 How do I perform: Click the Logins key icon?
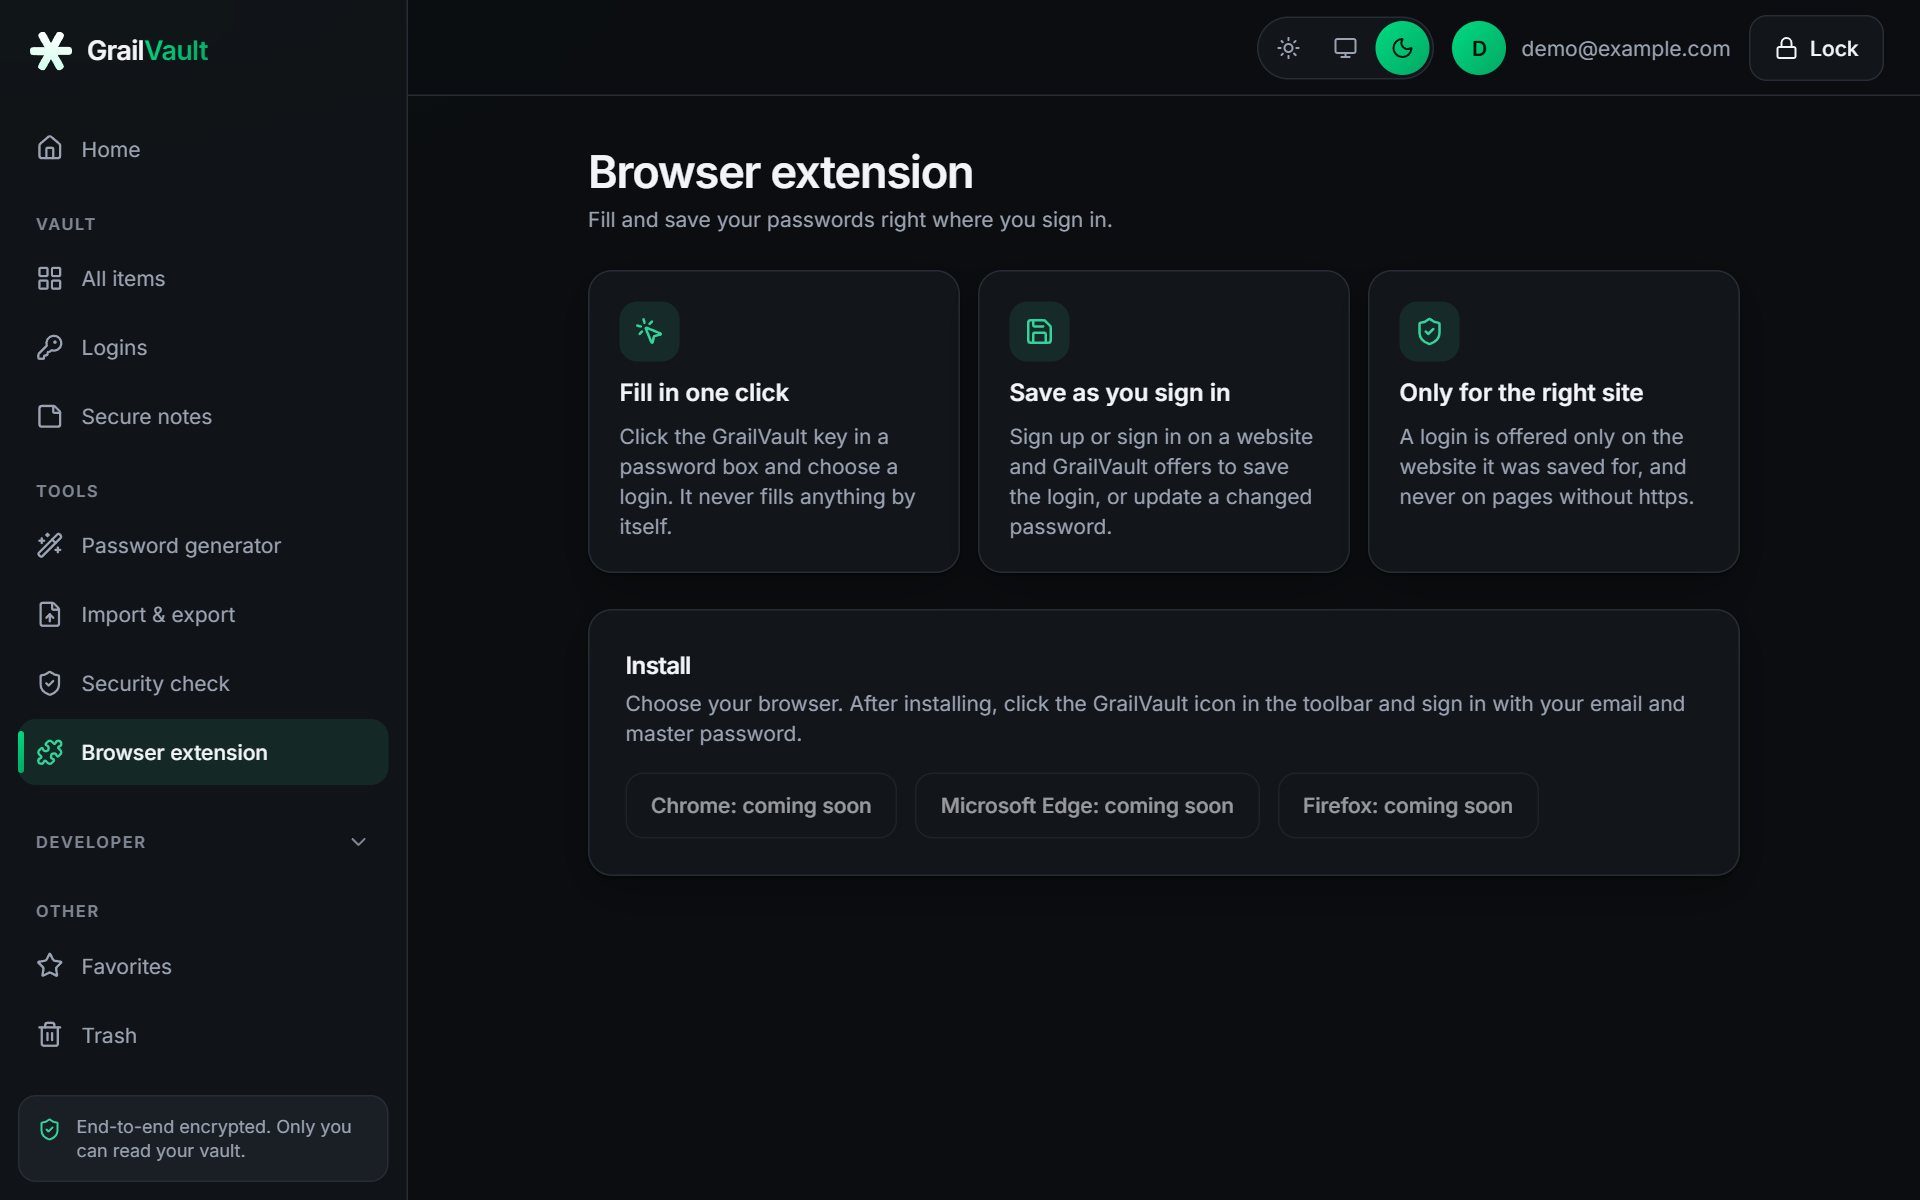[x=50, y=347]
